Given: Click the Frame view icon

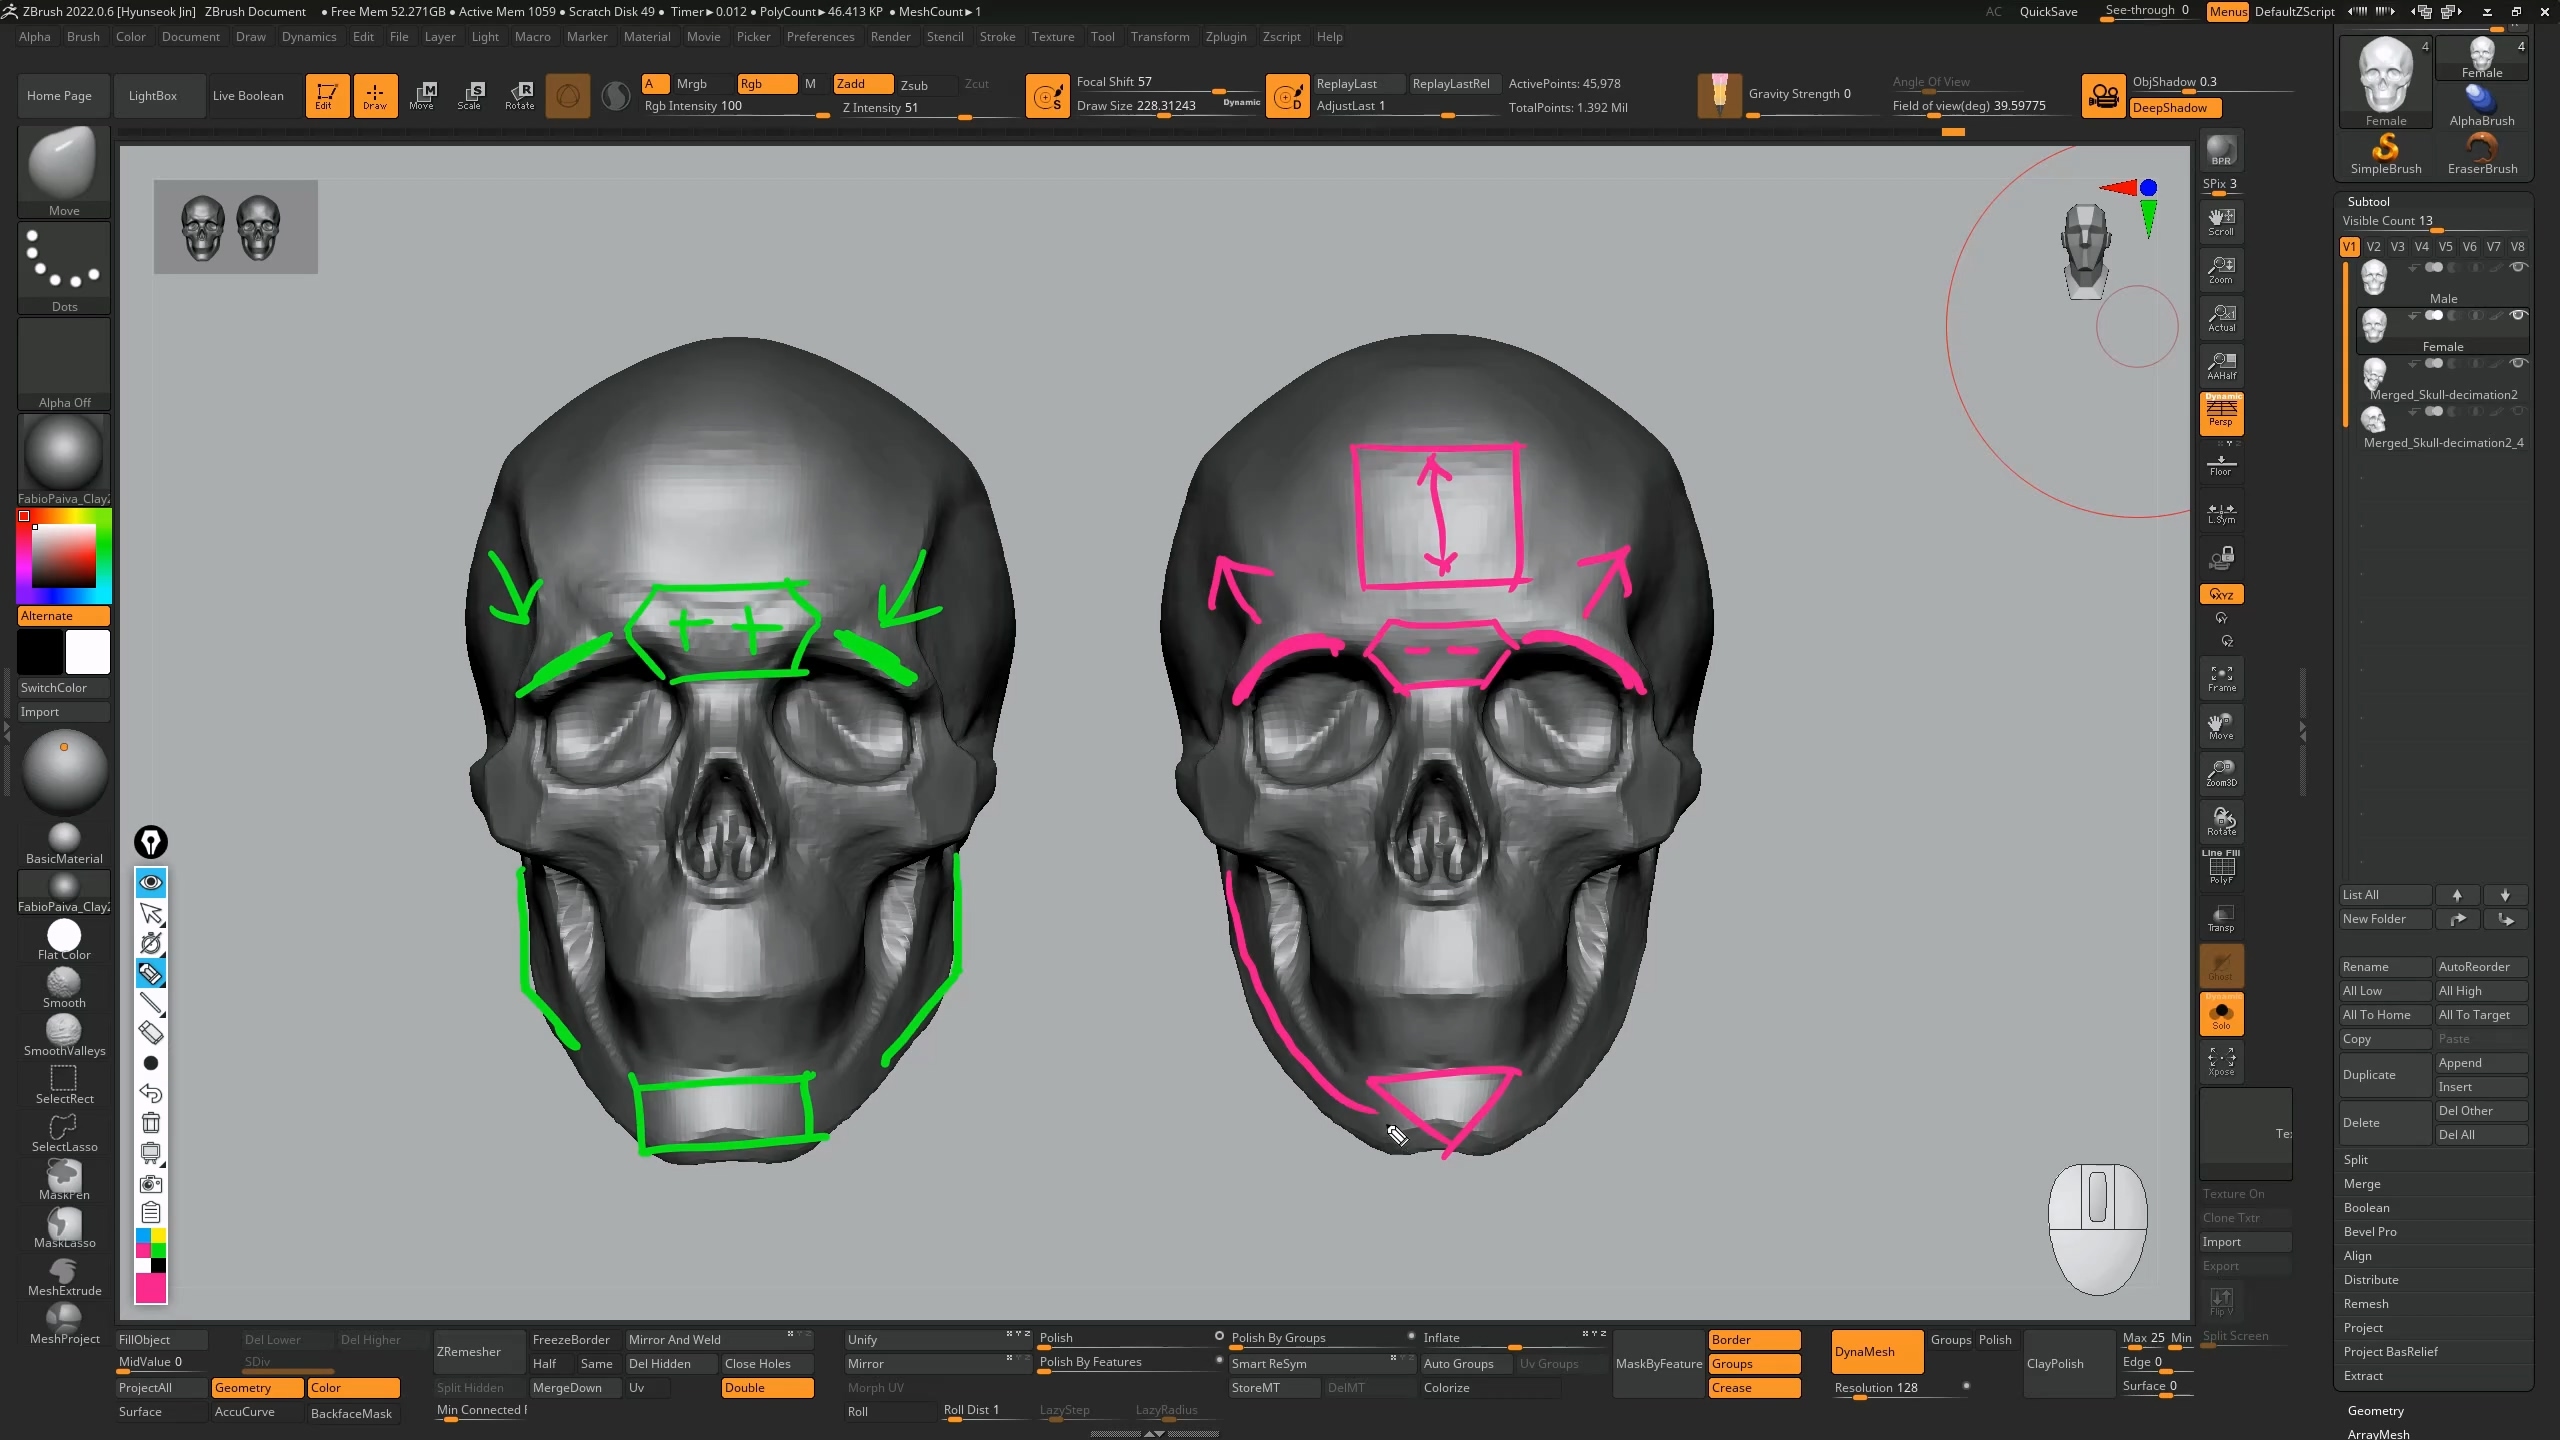Looking at the screenshot, I should [2221, 679].
